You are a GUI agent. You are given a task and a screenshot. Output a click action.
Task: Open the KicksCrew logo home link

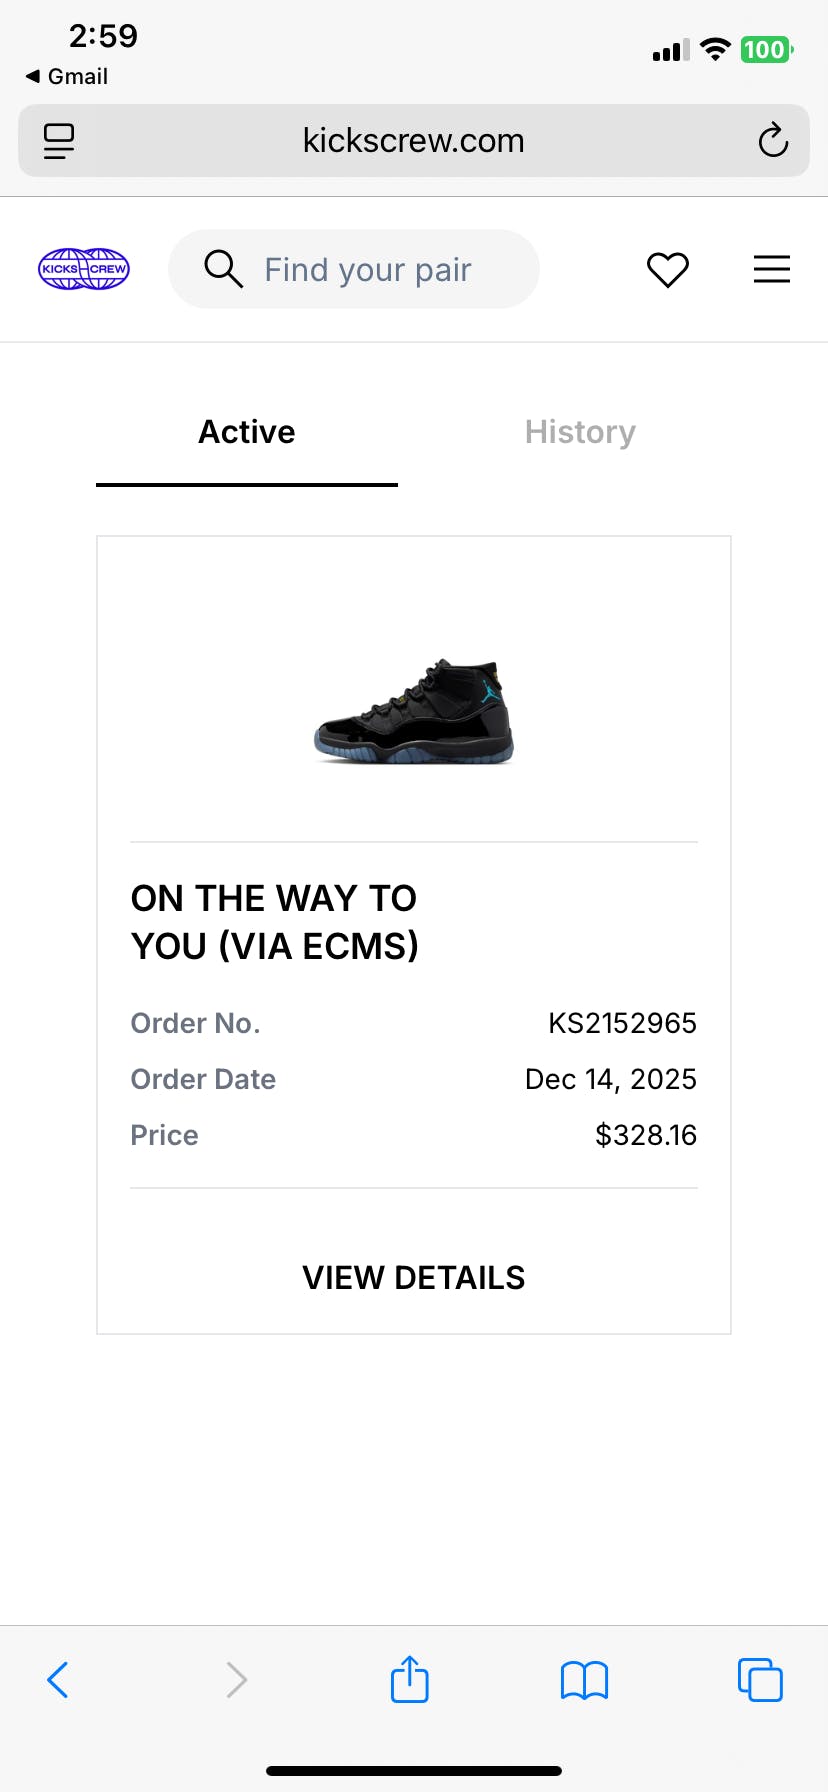[x=84, y=269]
